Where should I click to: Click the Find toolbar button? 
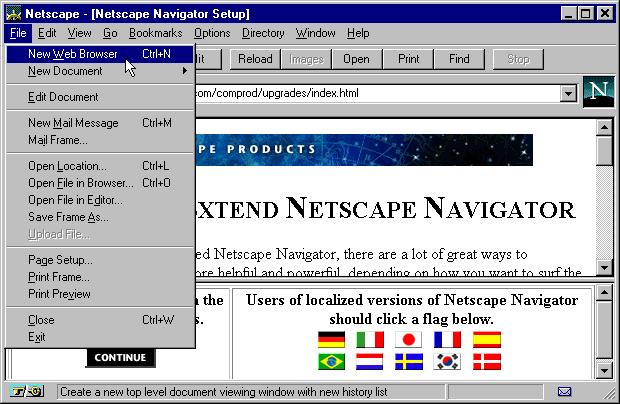459,59
